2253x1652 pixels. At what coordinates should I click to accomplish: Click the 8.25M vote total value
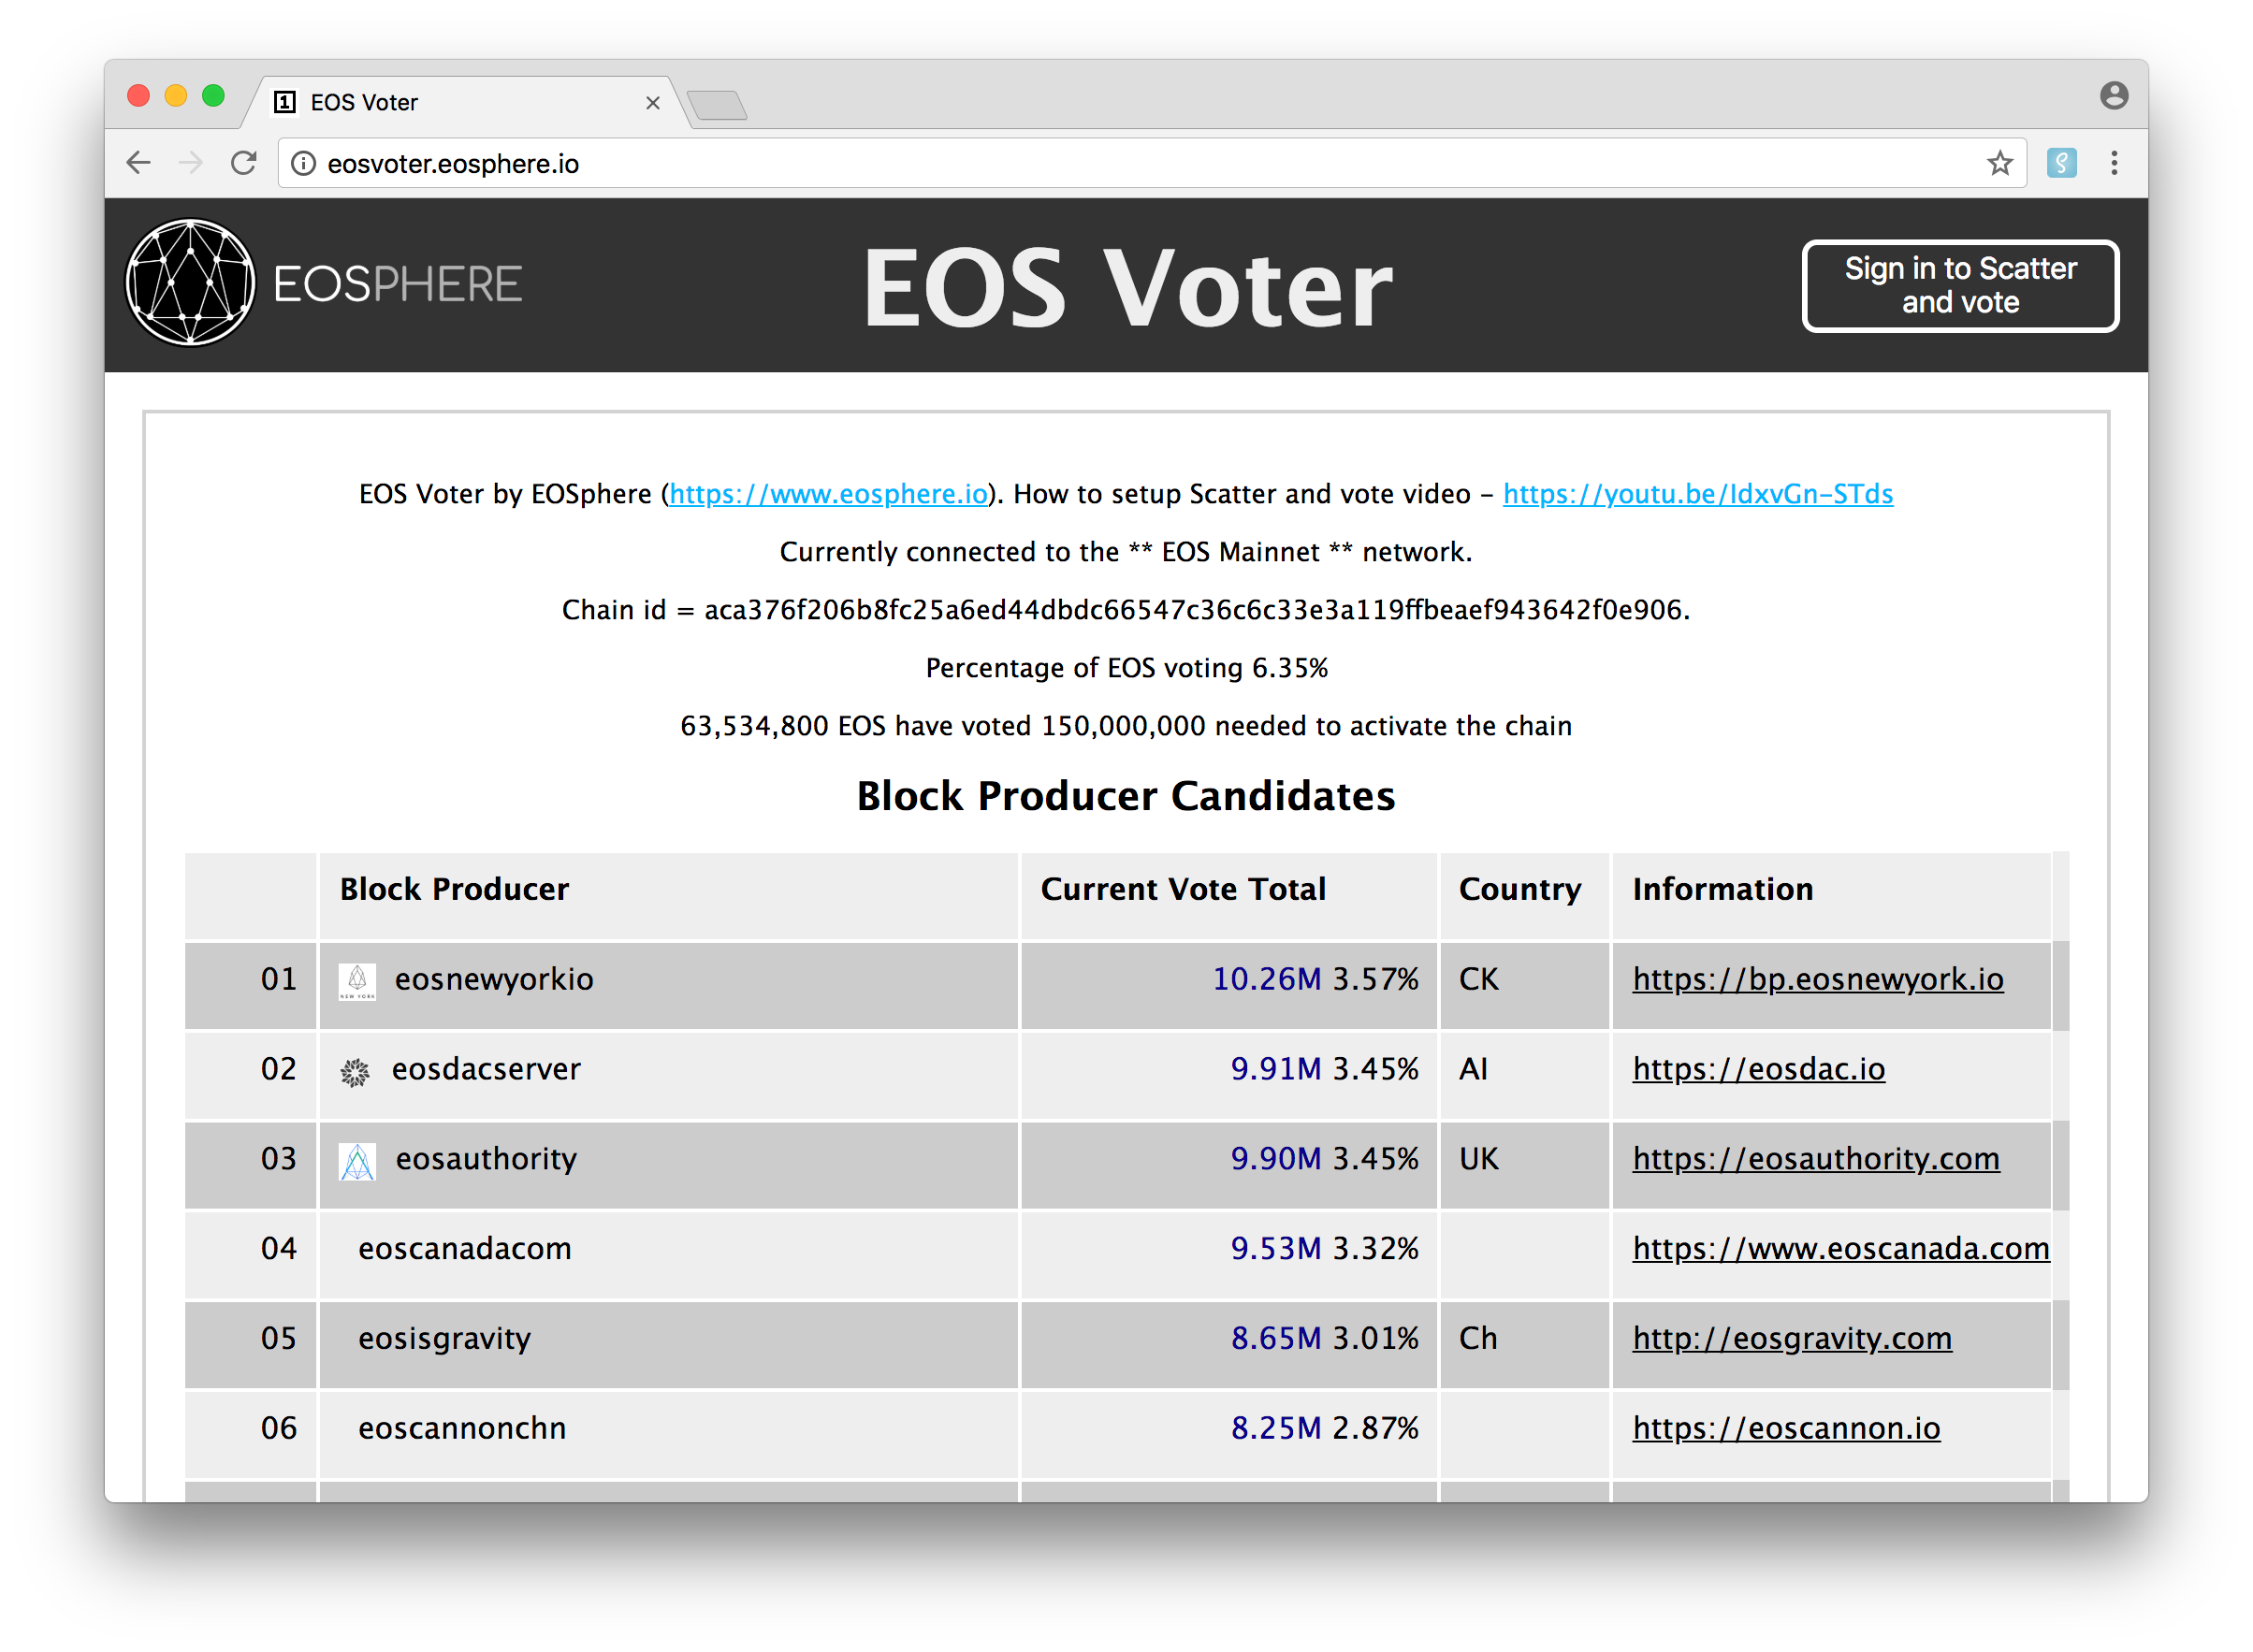(1275, 1428)
